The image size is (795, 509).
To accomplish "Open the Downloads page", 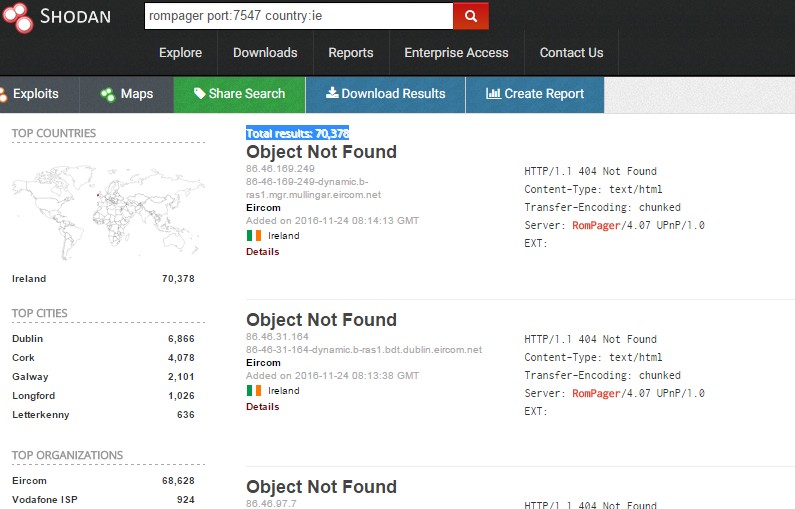I will click(x=265, y=53).
